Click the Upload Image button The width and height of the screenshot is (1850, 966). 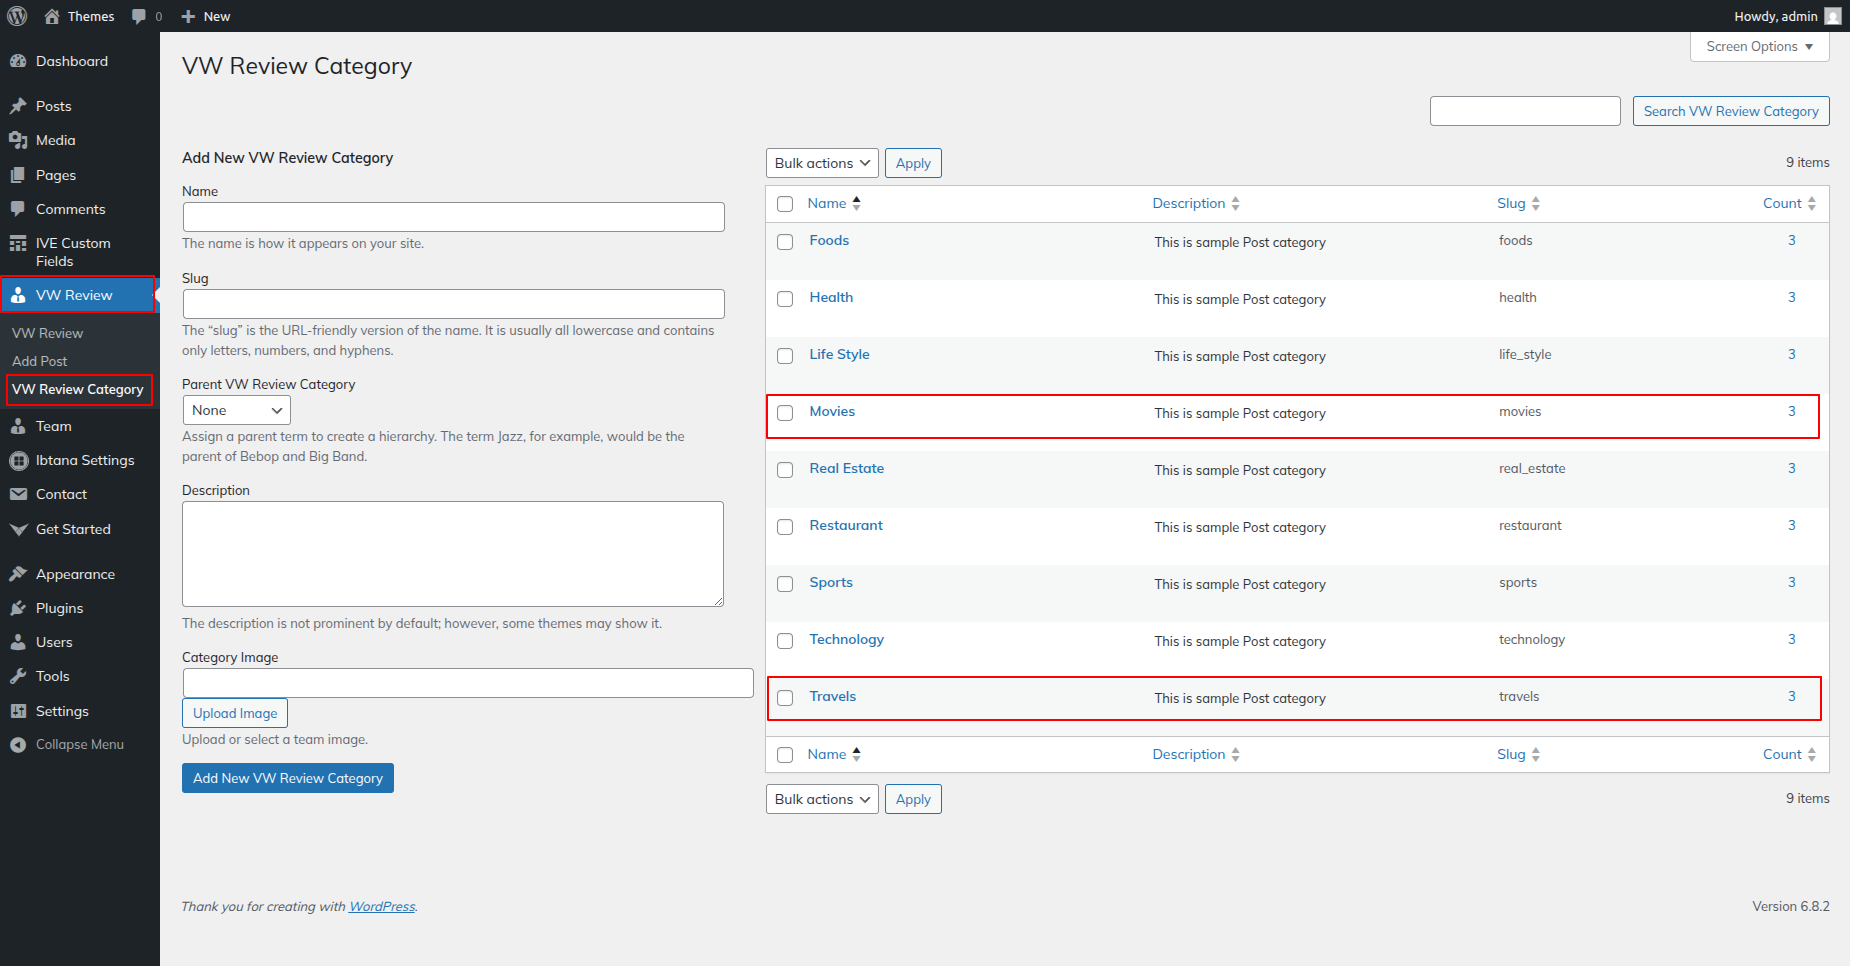235,713
